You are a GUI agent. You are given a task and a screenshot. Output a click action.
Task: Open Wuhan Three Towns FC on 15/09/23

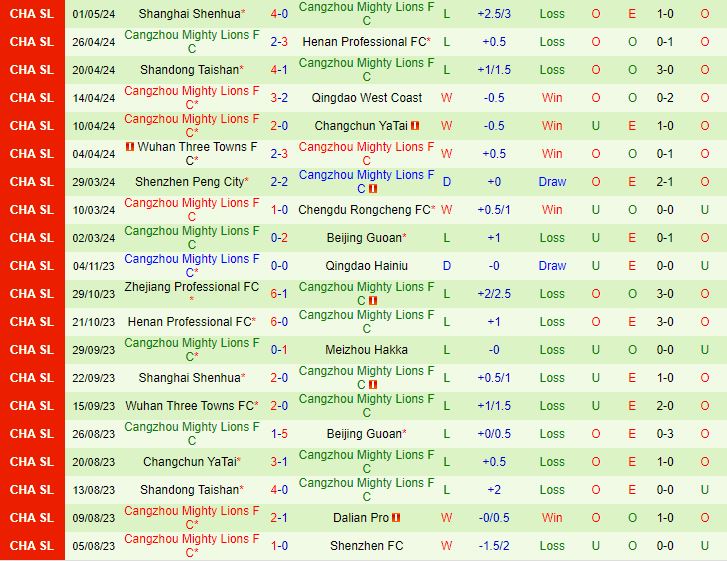(192, 406)
